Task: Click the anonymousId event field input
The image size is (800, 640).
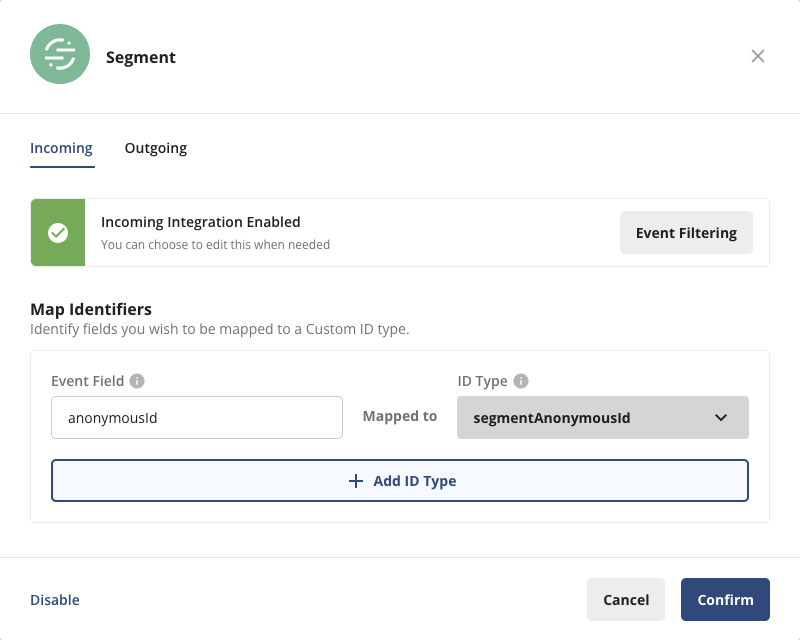Action: click(196, 417)
